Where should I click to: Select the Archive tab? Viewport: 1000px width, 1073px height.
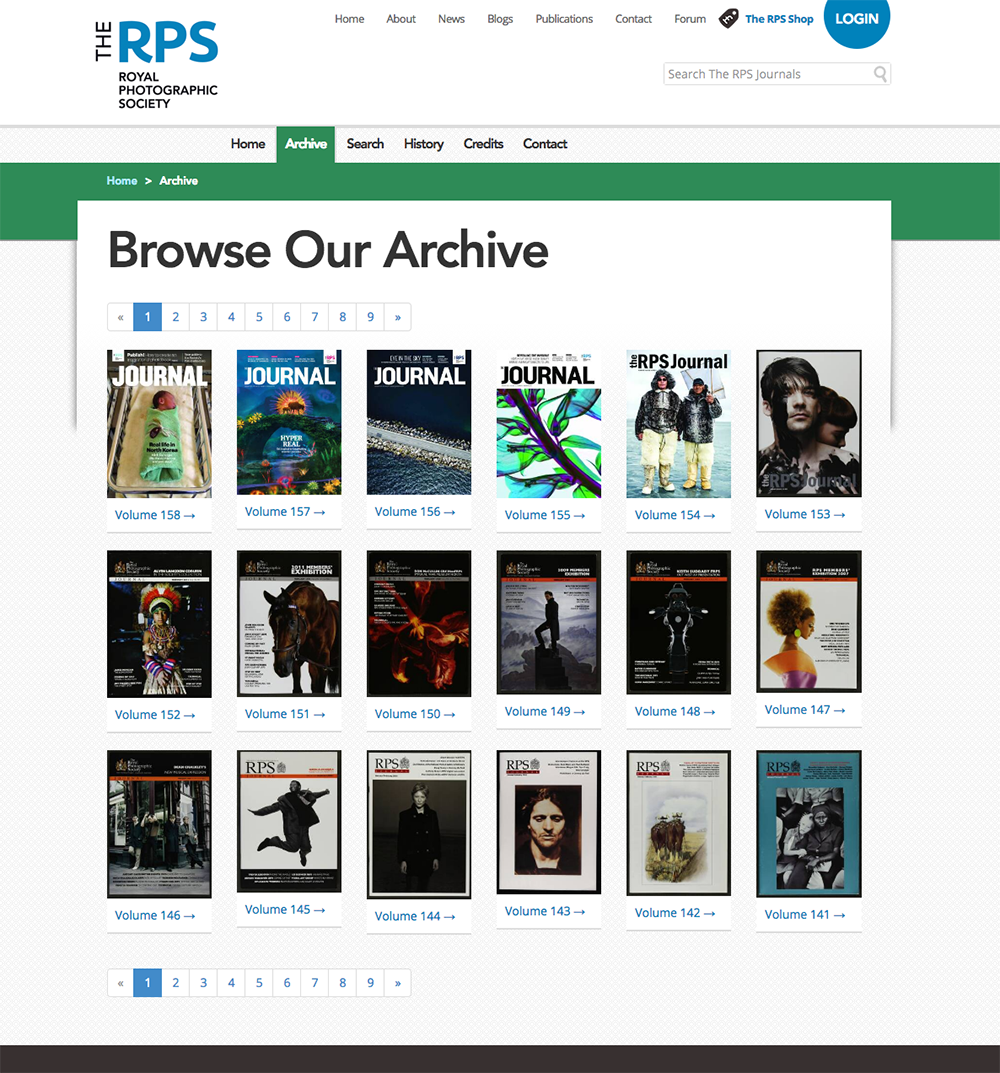(305, 144)
